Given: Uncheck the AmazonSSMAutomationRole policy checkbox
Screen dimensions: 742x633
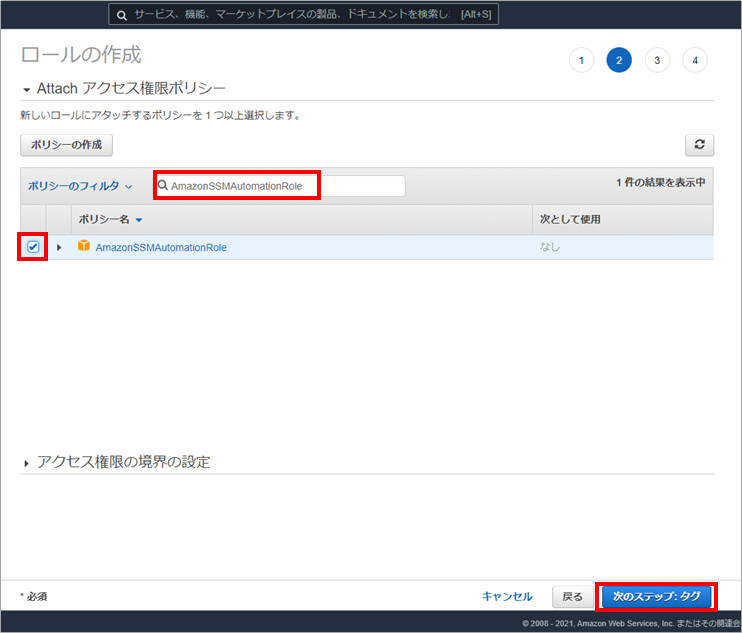Looking at the screenshot, I should (x=33, y=246).
